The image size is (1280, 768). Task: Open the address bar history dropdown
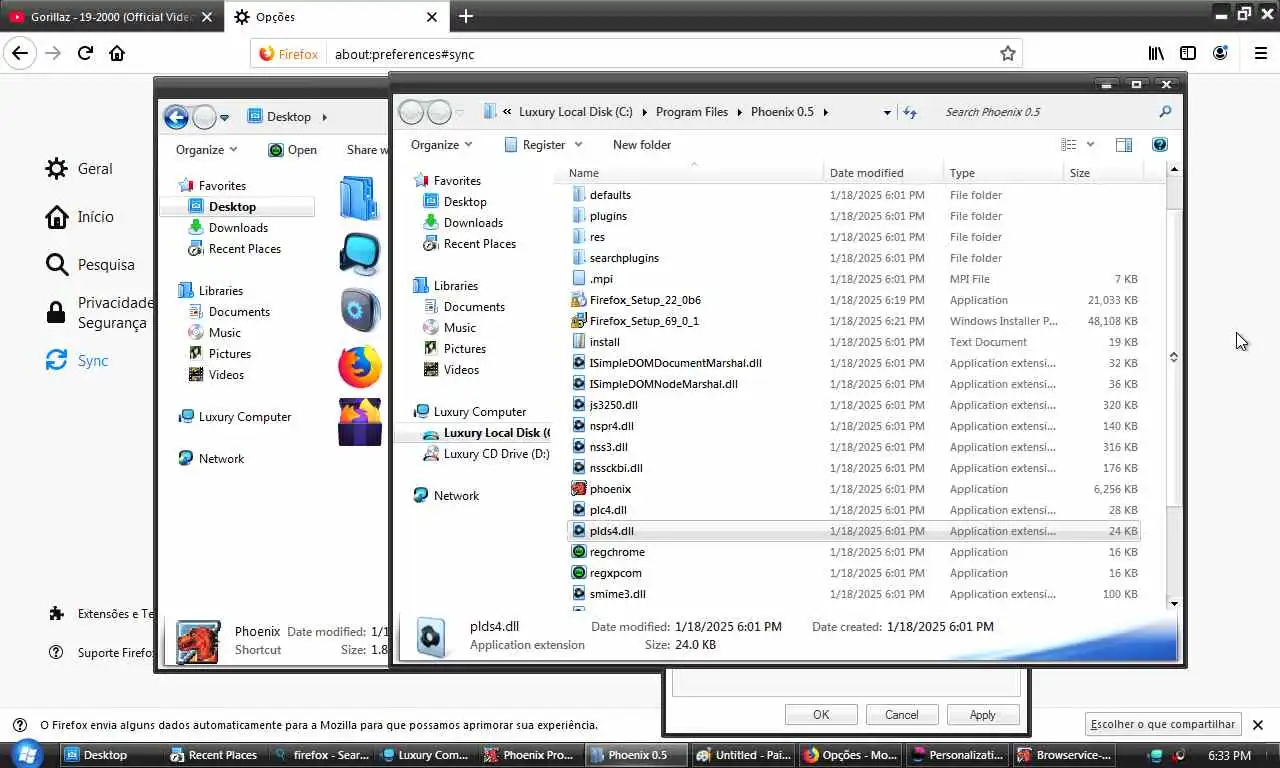click(x=886, y=112)
